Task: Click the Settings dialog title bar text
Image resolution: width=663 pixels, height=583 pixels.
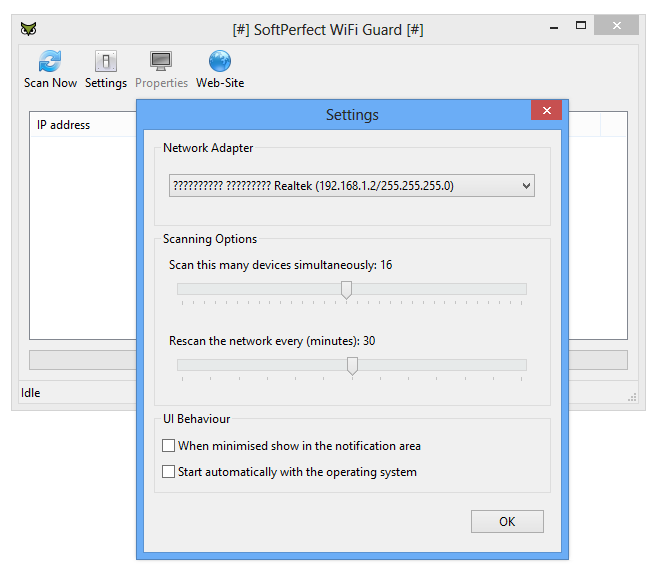Action: click(x=352, y=115)
